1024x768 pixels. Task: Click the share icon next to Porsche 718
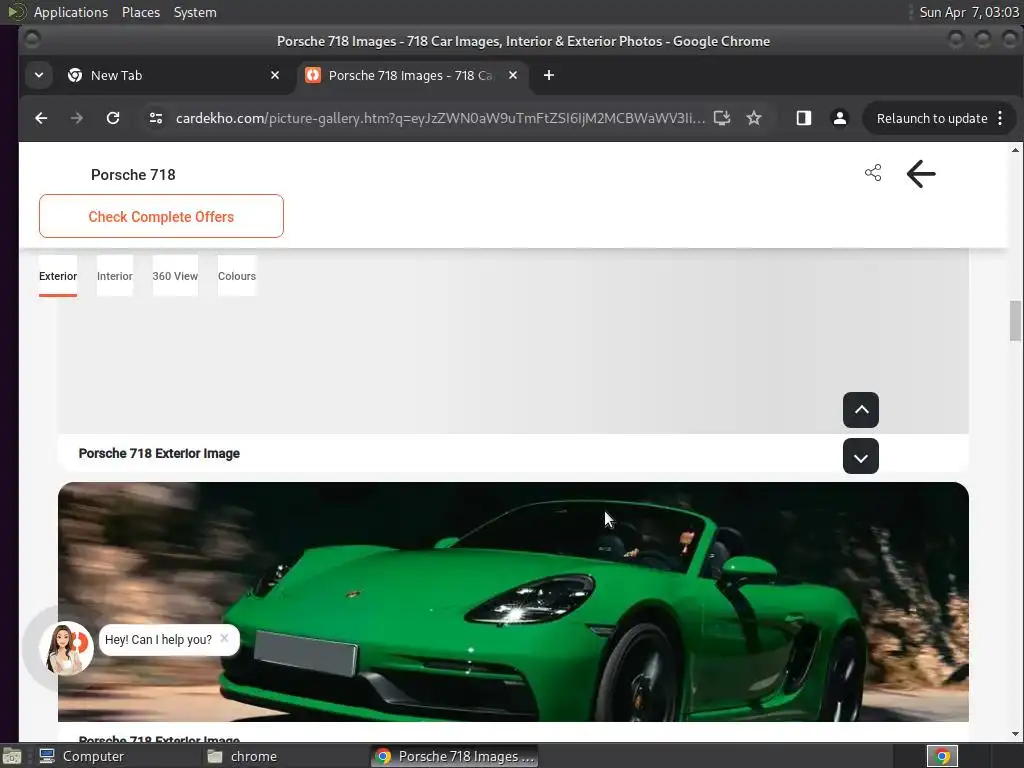click(x=873, y=173)
